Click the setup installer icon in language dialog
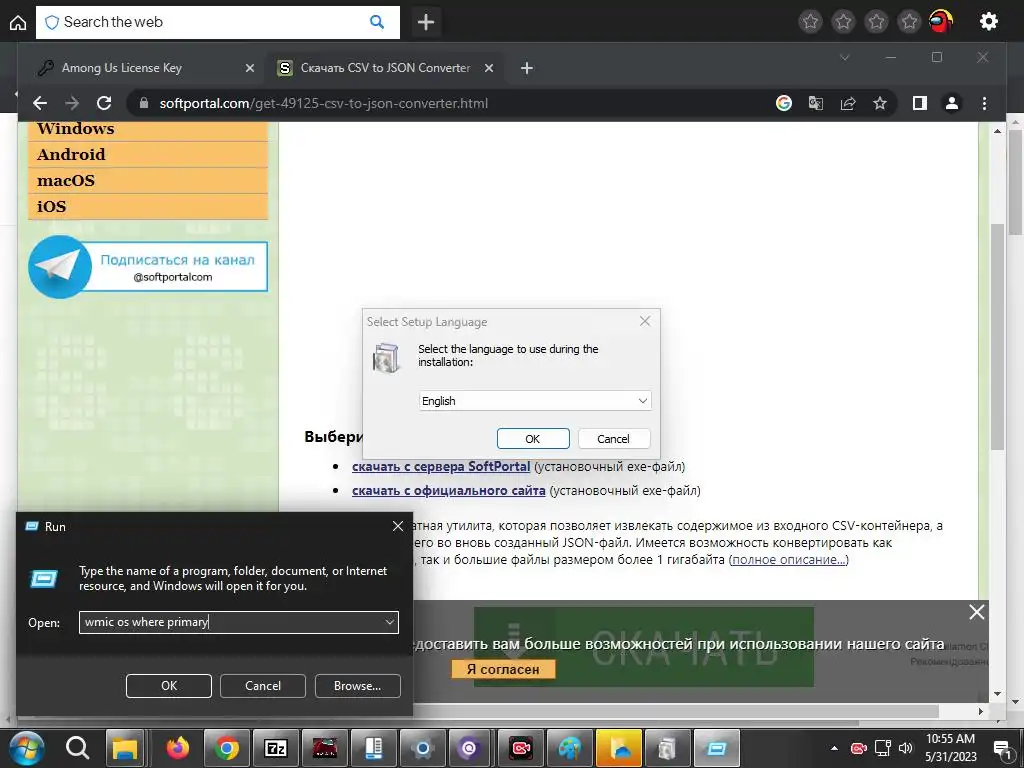This screenshot has width=1024, height=768. [x=386, y=357]
